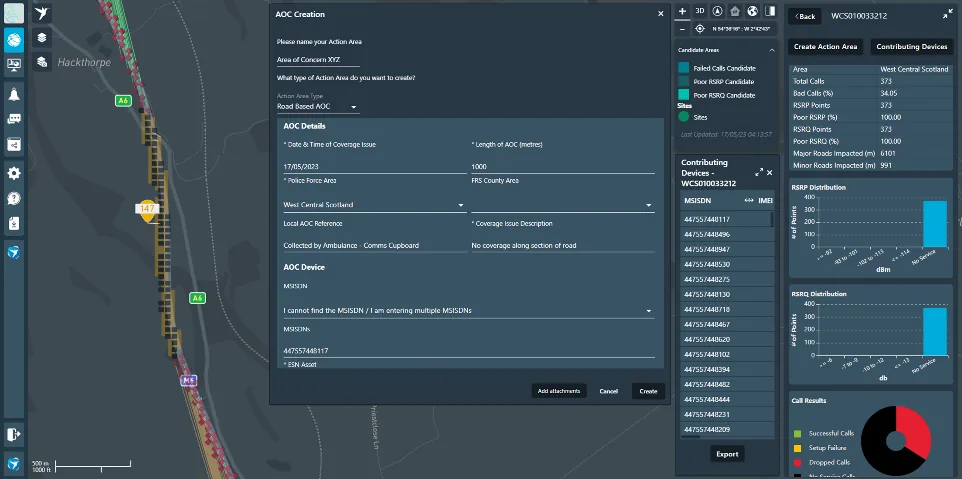
Task: Click Poor RSRQ Candidate color swatch
Action: [683, 95]
